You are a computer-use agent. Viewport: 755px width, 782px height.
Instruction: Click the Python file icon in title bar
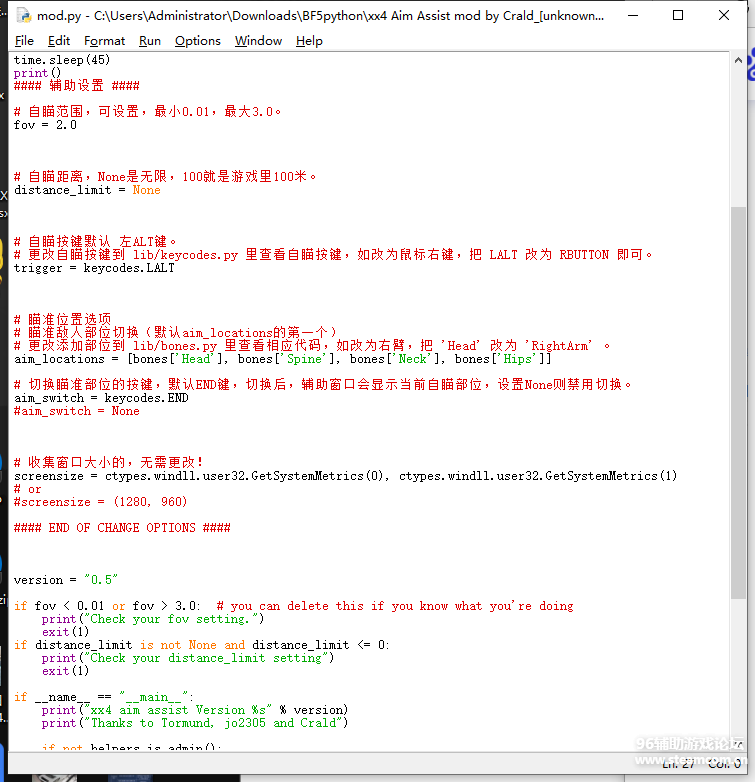click(x=22, y=16)
